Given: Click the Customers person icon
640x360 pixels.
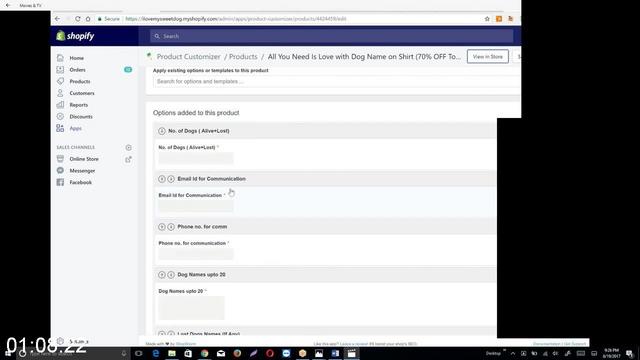Looking at the screenshot, I should (x=60, y=93).
